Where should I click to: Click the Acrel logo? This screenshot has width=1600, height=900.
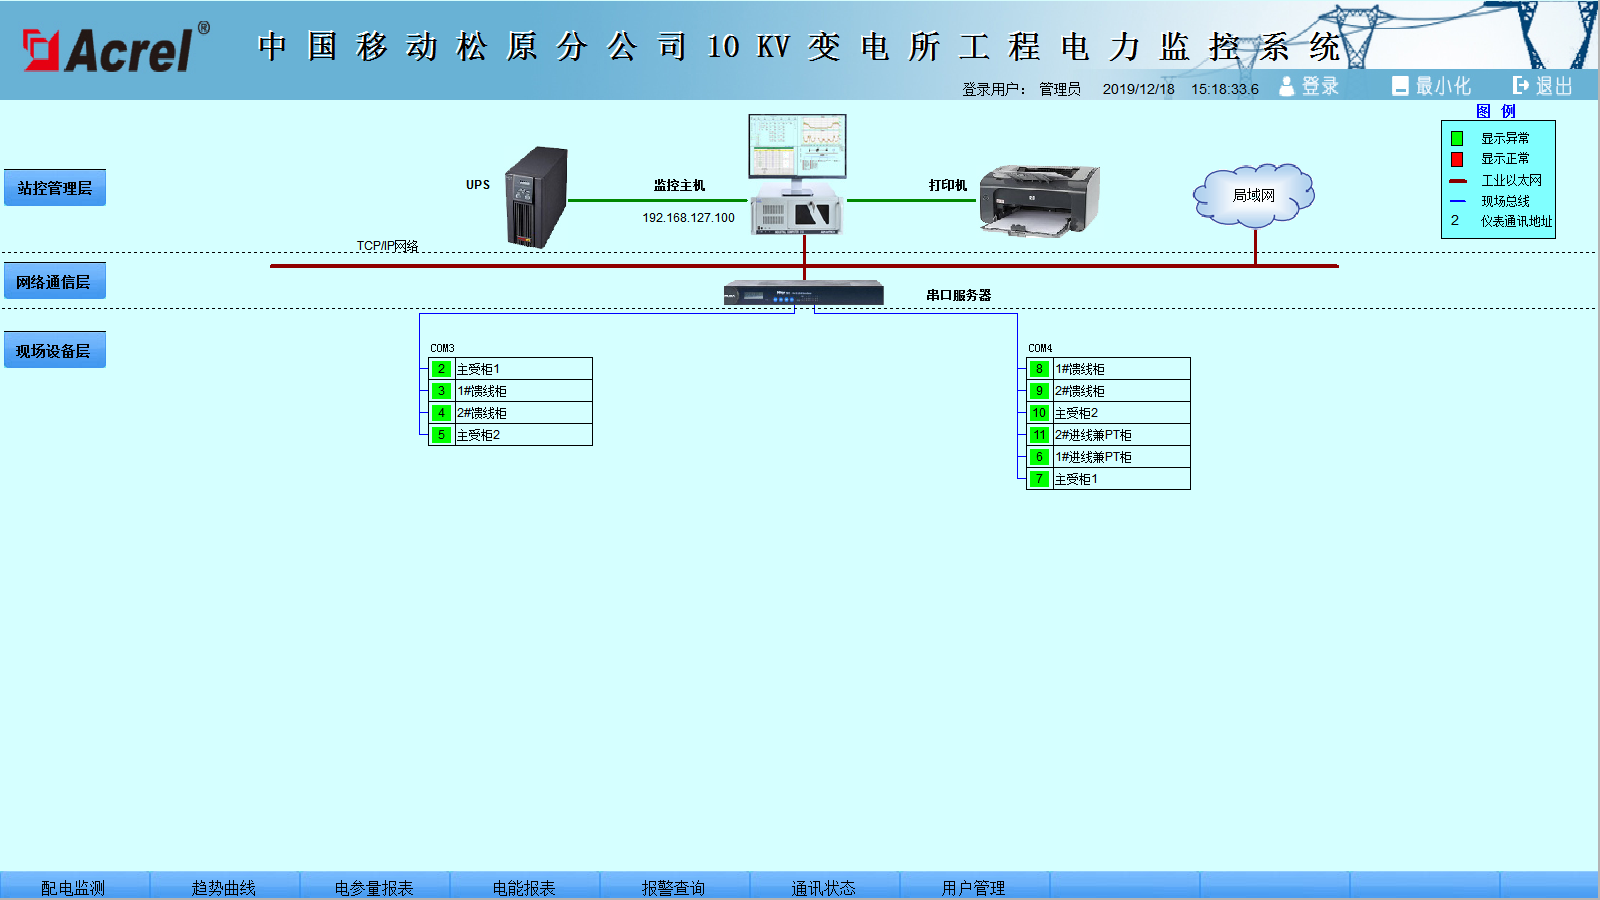(x=115, y=48)
